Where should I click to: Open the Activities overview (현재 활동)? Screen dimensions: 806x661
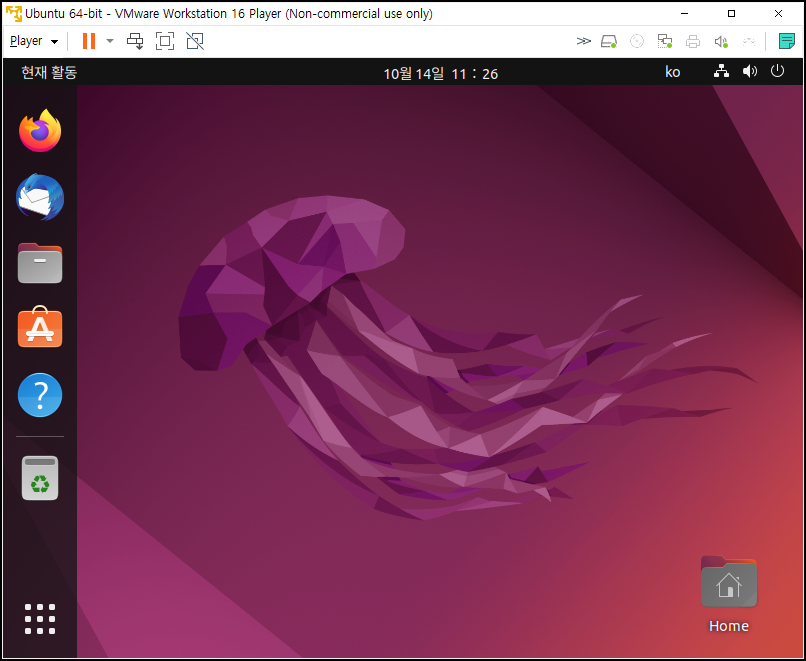click(49, 73)
